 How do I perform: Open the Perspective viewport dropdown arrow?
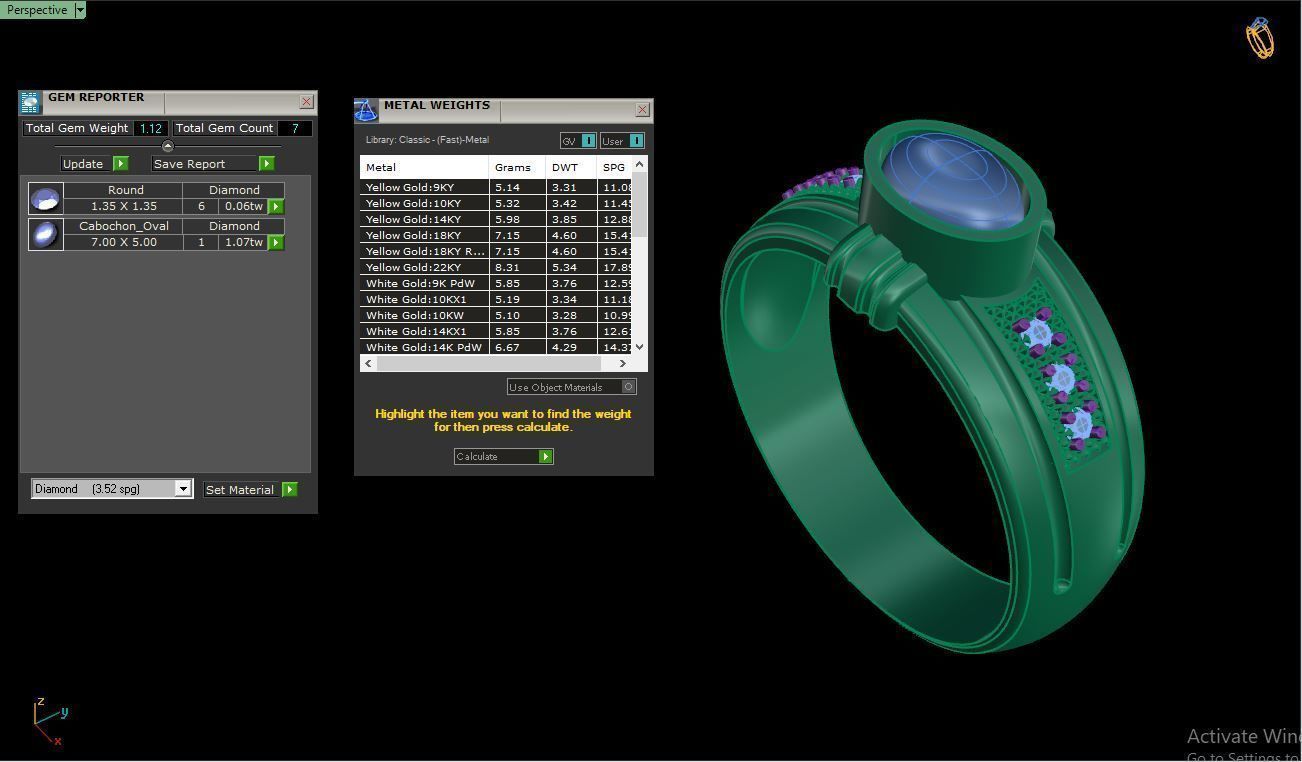click(x=80, y=10)
